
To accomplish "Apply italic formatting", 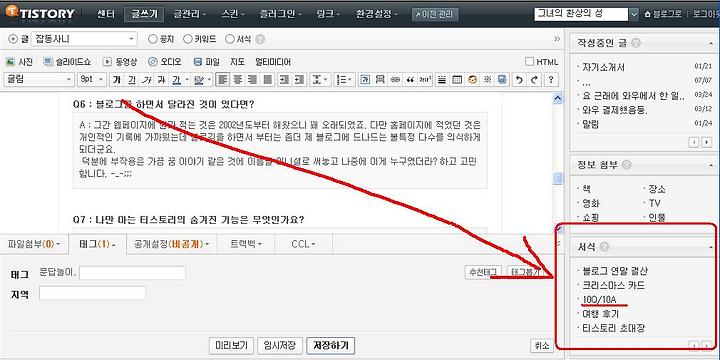I will [146, 79].
